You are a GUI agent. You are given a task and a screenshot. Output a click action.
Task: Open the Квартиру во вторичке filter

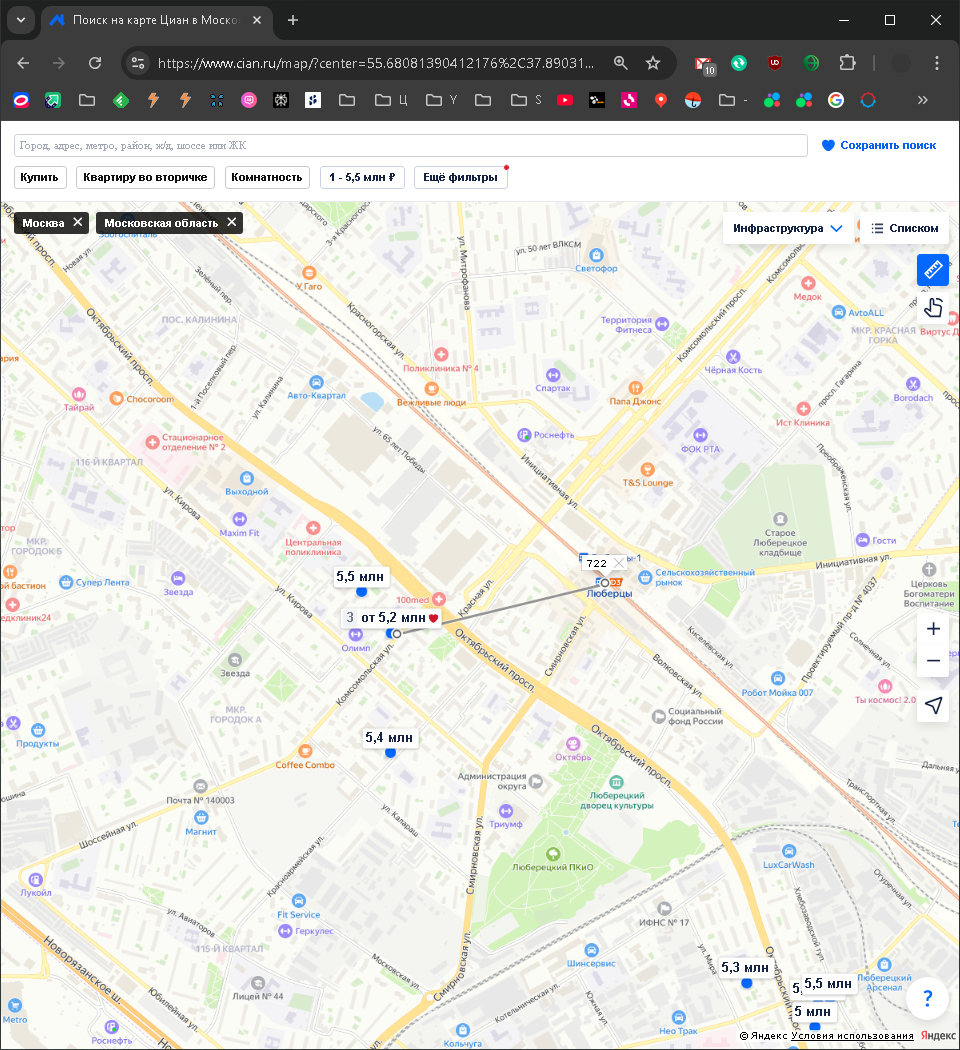(x=145, y=177)
